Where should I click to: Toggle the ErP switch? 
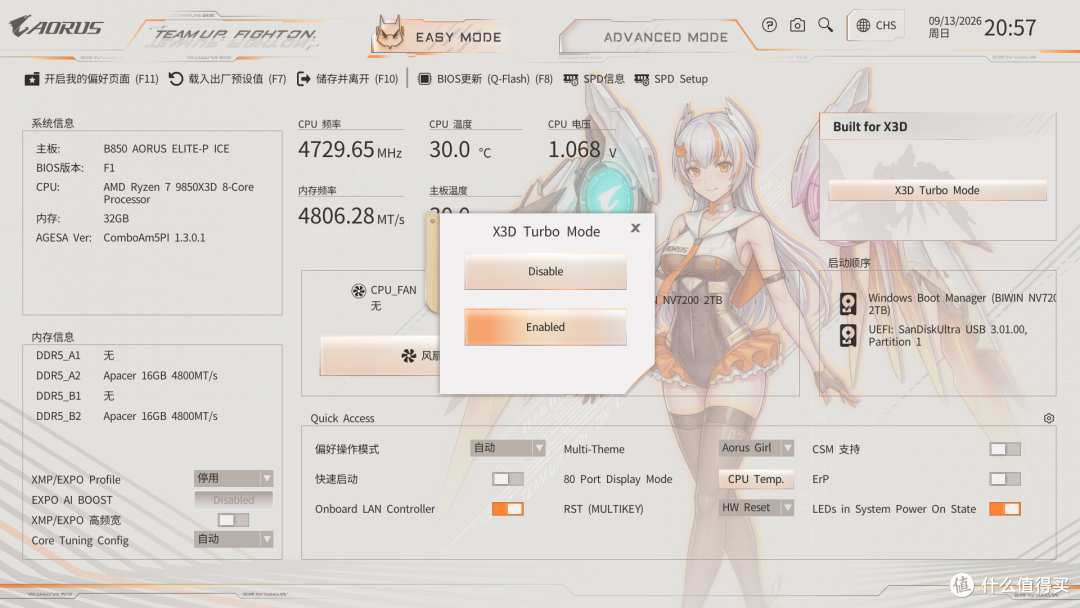(1005, 479)
